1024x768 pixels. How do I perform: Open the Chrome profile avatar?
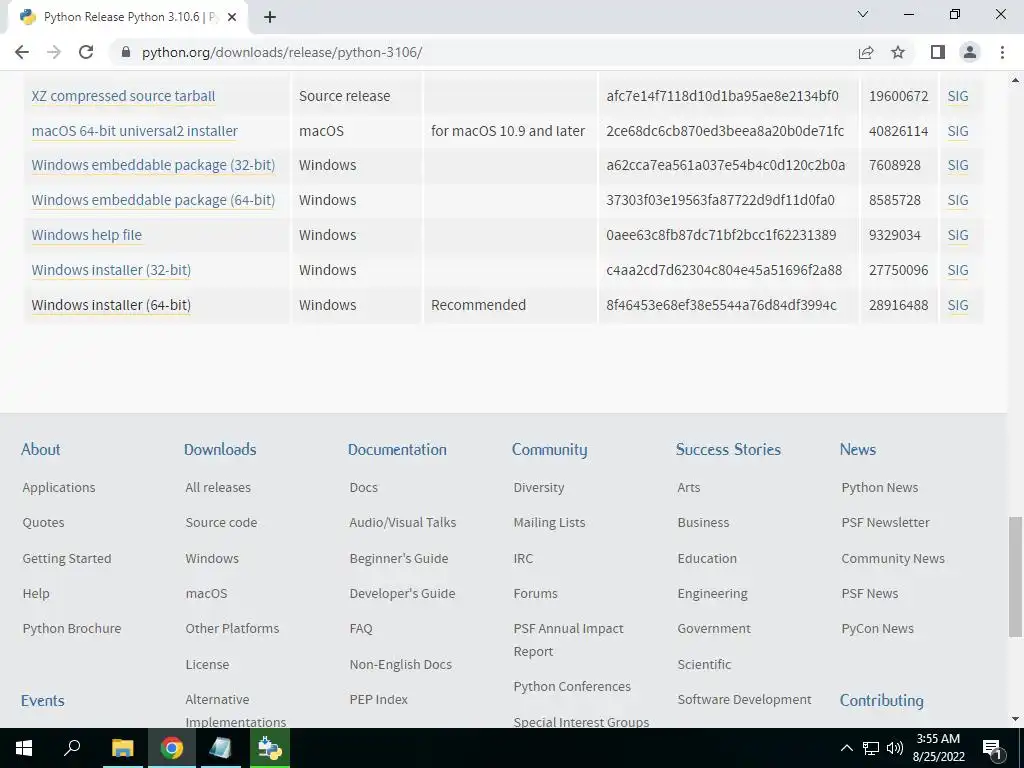coord(970,52)
